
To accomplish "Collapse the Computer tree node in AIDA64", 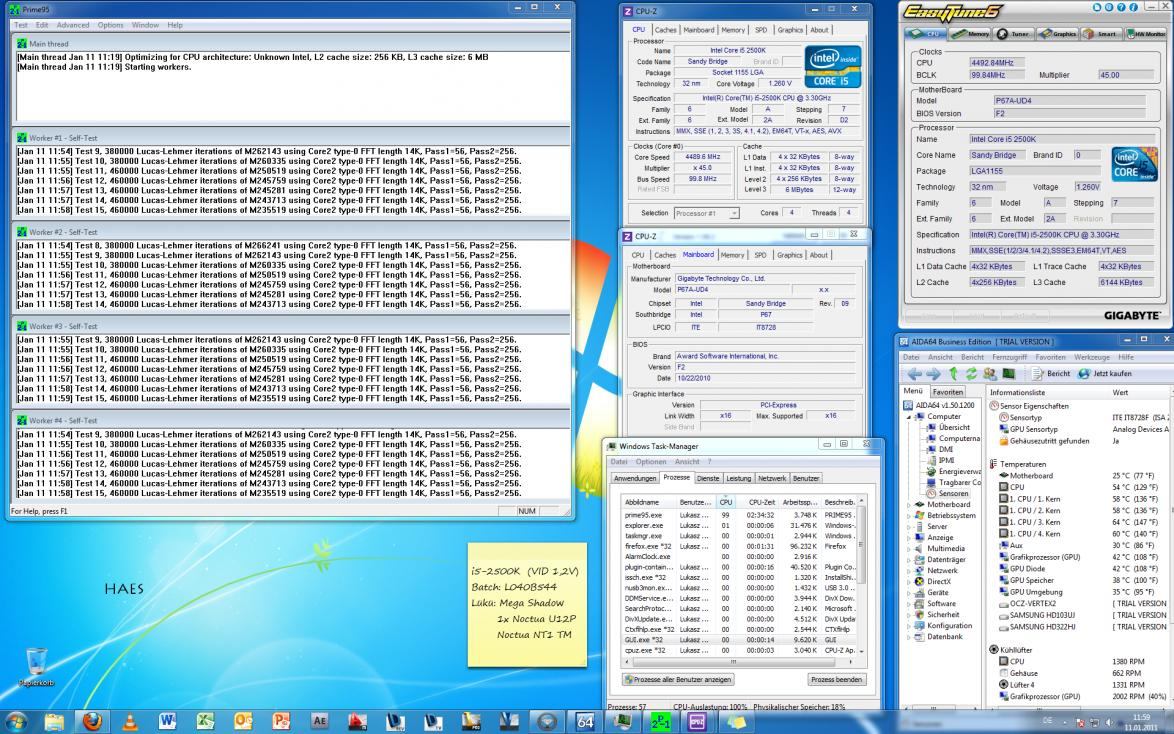I will tap(910, 416).
